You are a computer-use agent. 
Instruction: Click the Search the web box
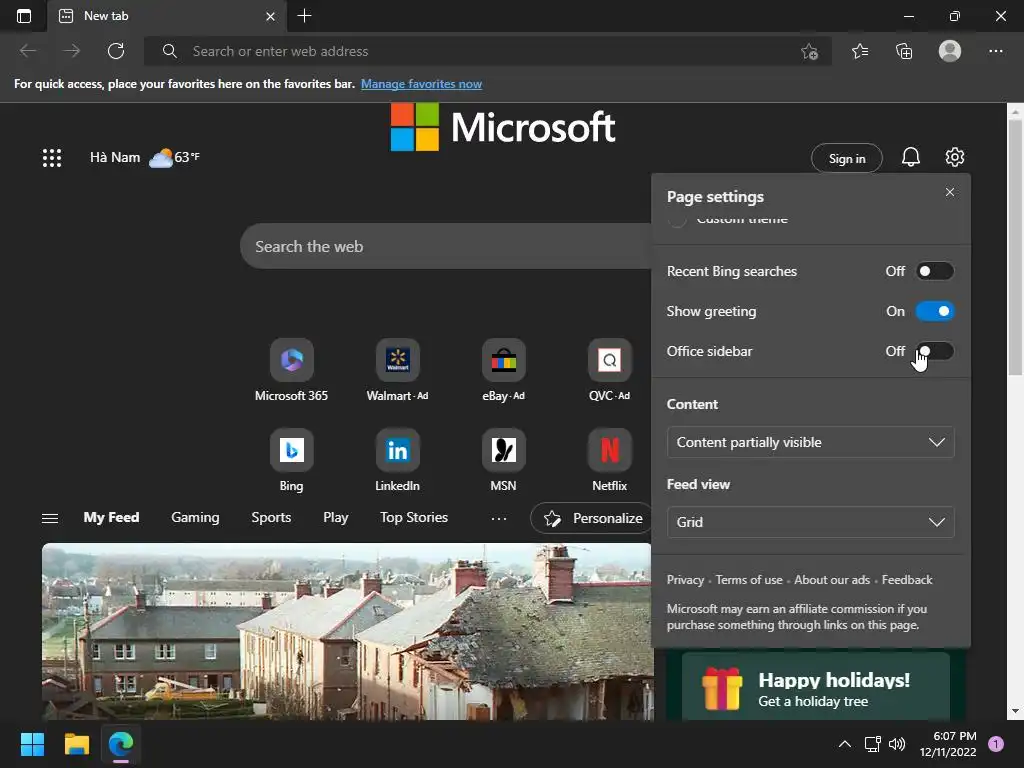click(446, 246)
